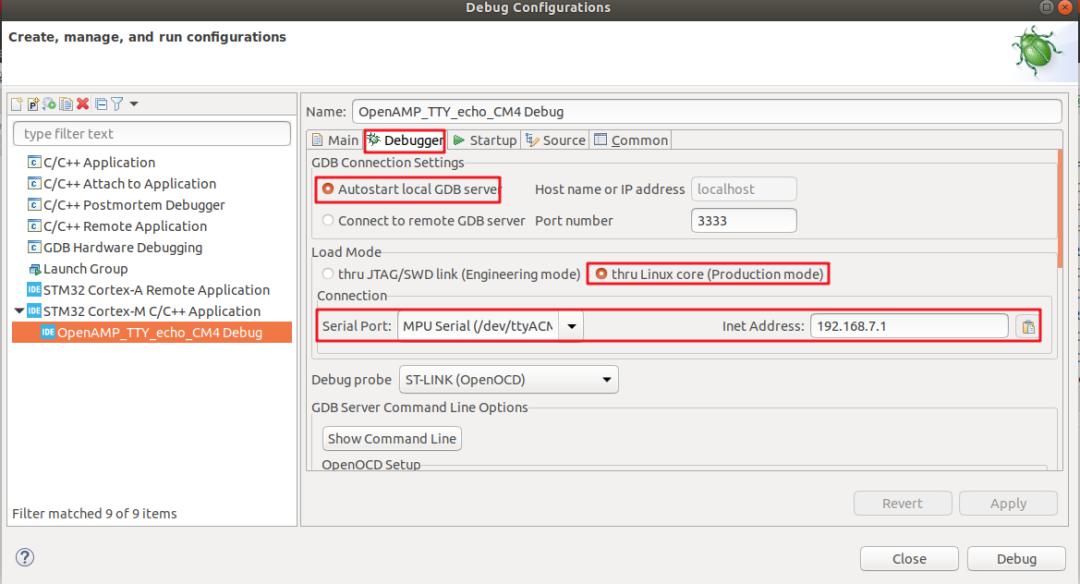The image size is (1080, 584).
Task: Select Connect to remote GDB server
Action: tap(423, 221)
